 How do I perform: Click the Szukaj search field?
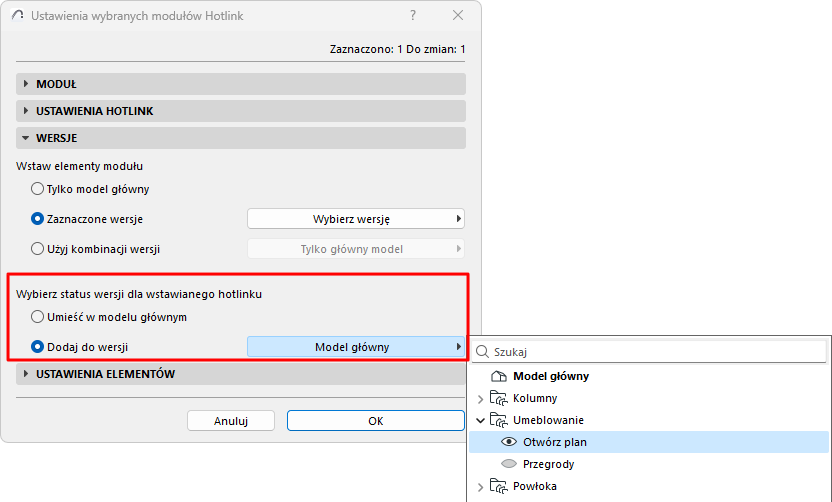(648, 352)
